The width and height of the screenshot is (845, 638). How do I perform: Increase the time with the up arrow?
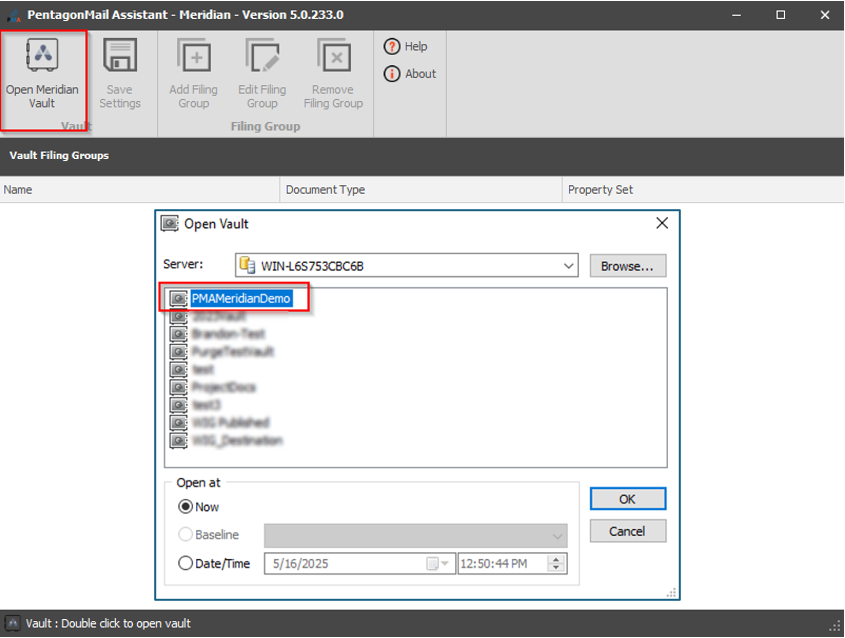tap(556, 559)
